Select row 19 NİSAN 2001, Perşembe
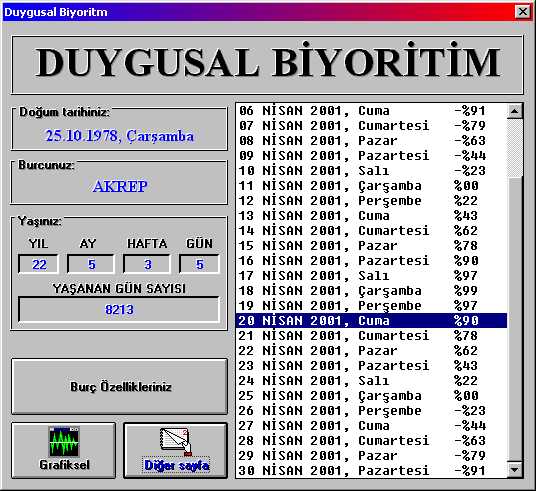 point(372,306)
